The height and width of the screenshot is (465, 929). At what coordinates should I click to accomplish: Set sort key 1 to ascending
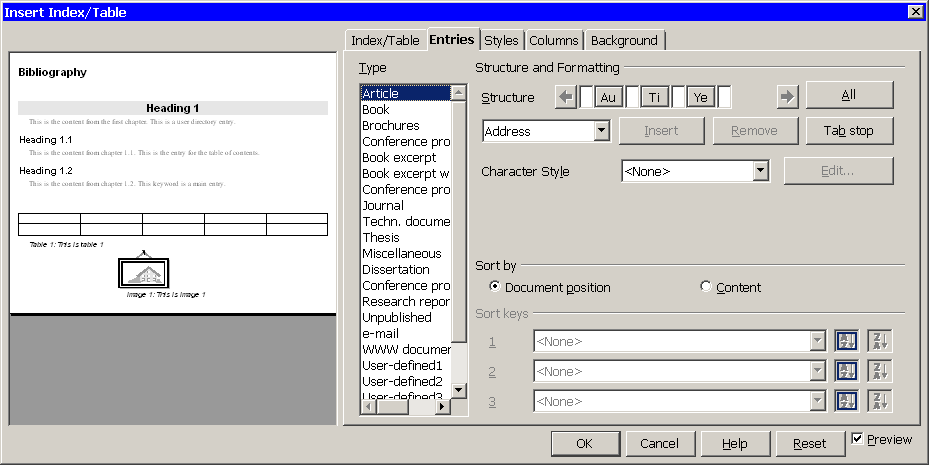tap(847, 341)
